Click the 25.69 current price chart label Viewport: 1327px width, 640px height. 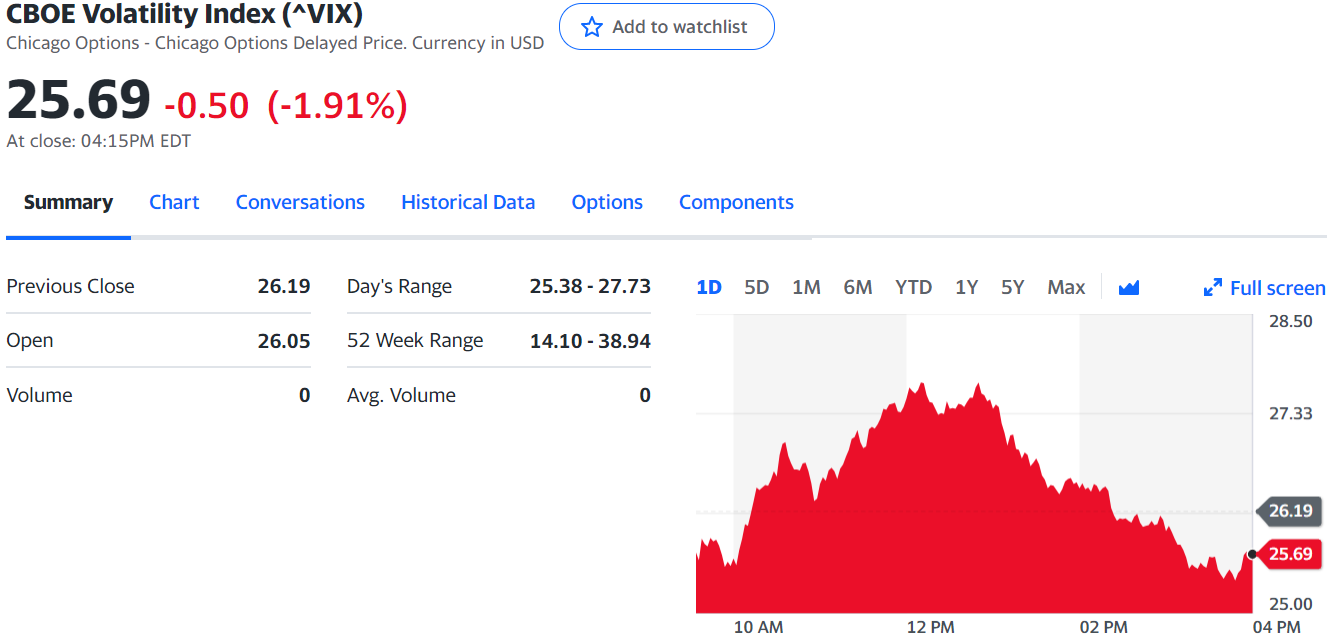1288,554
